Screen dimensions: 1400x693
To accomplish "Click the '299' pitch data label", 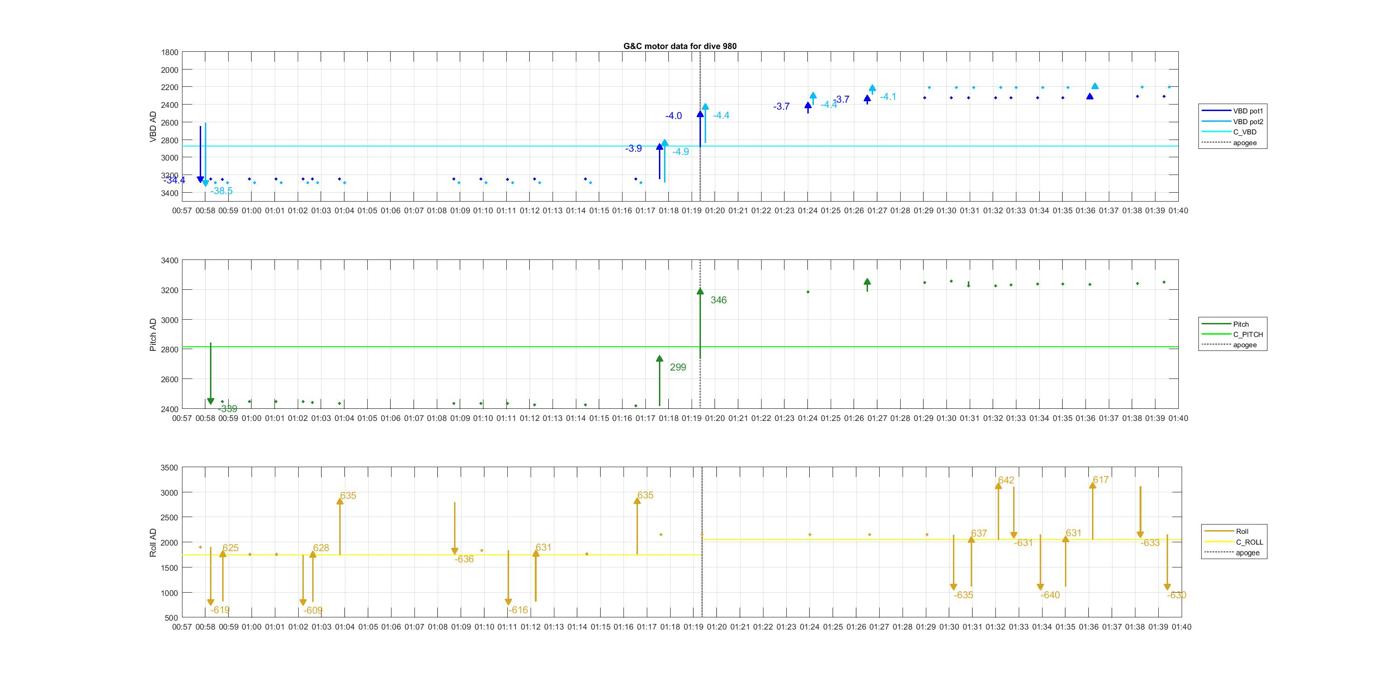I will [x=678, y=368].
